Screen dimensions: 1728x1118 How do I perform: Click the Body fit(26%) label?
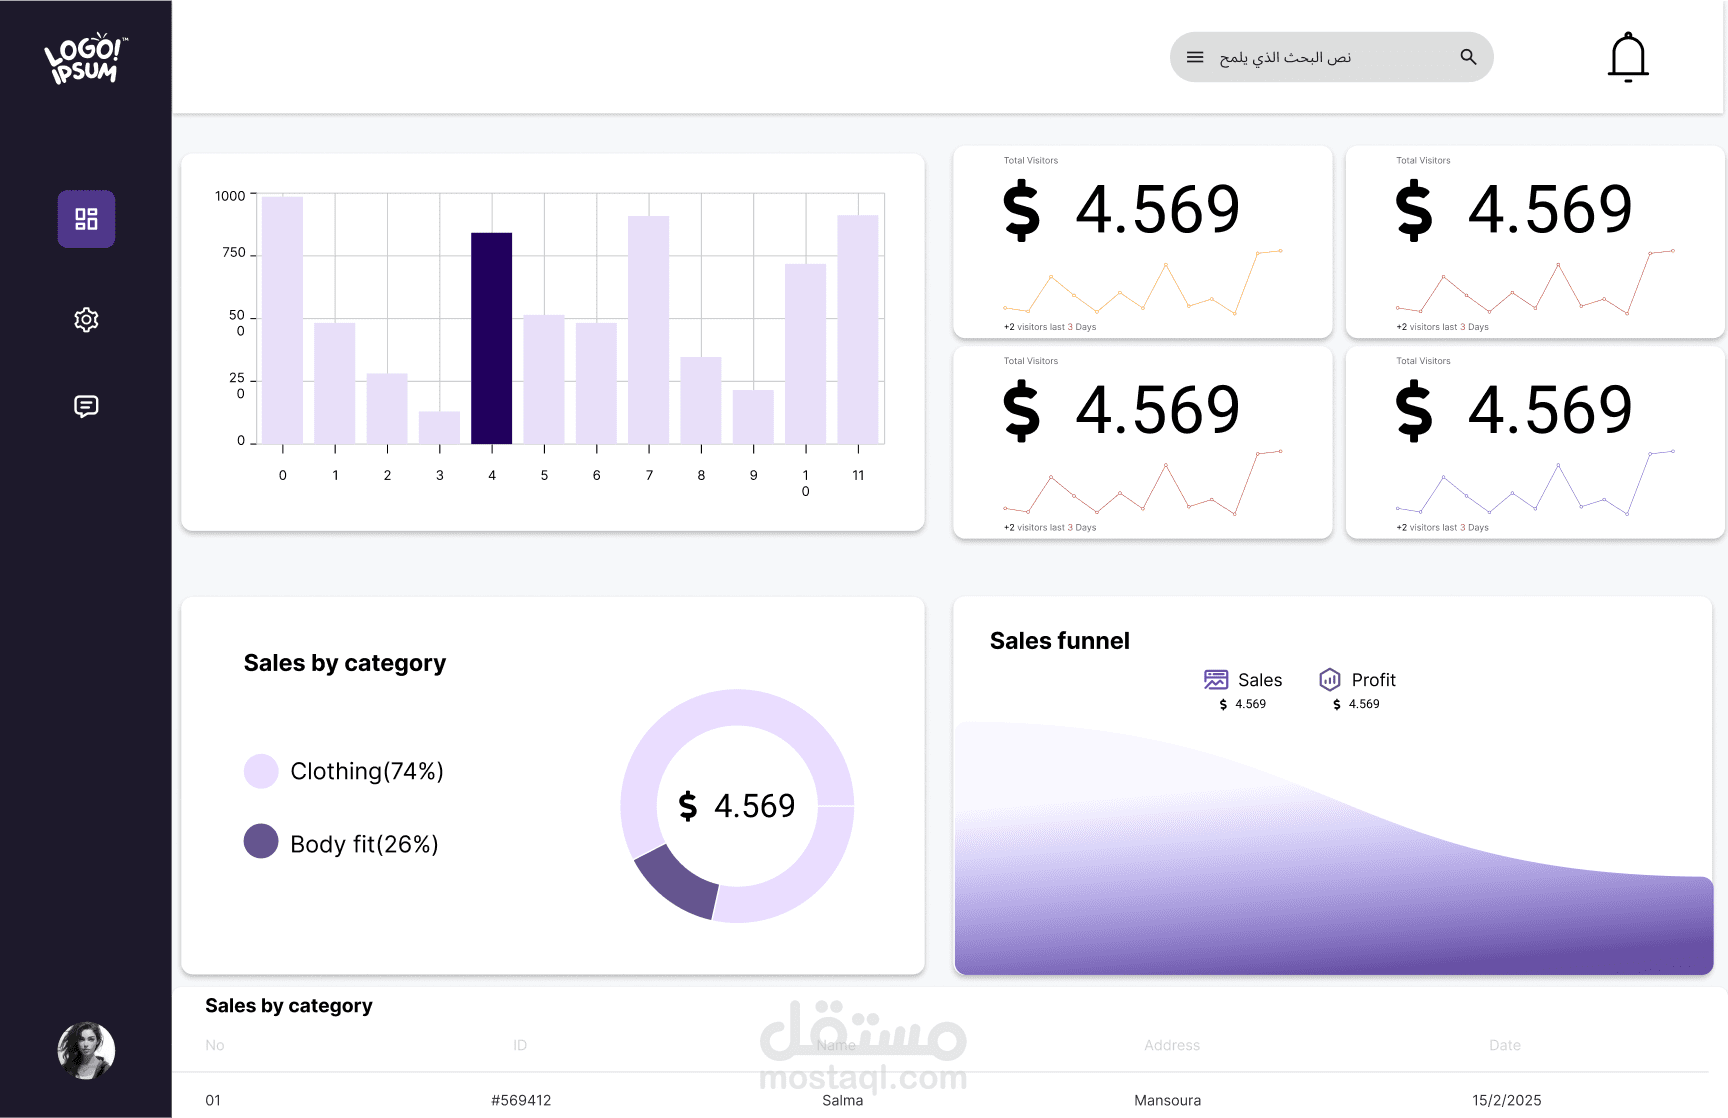pos(364,844)
